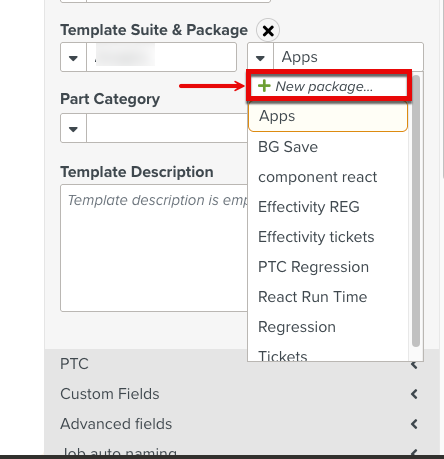Select Tickets package in the list
The width and height of the screenshot is (444, 459).
(x=328, y=353)
